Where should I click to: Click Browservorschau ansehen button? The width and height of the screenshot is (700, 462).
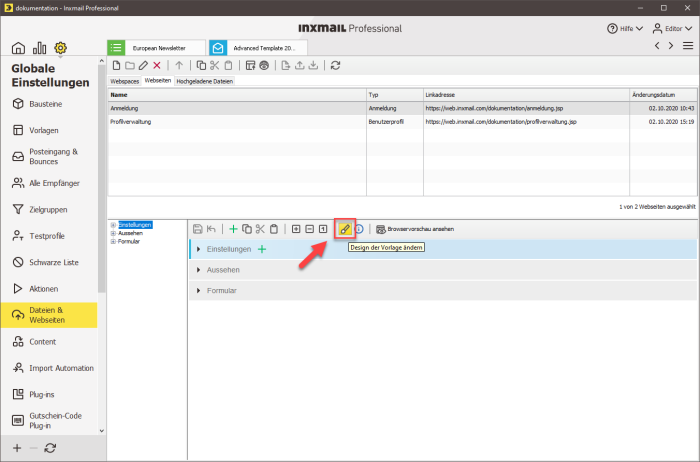click(415, 229)
